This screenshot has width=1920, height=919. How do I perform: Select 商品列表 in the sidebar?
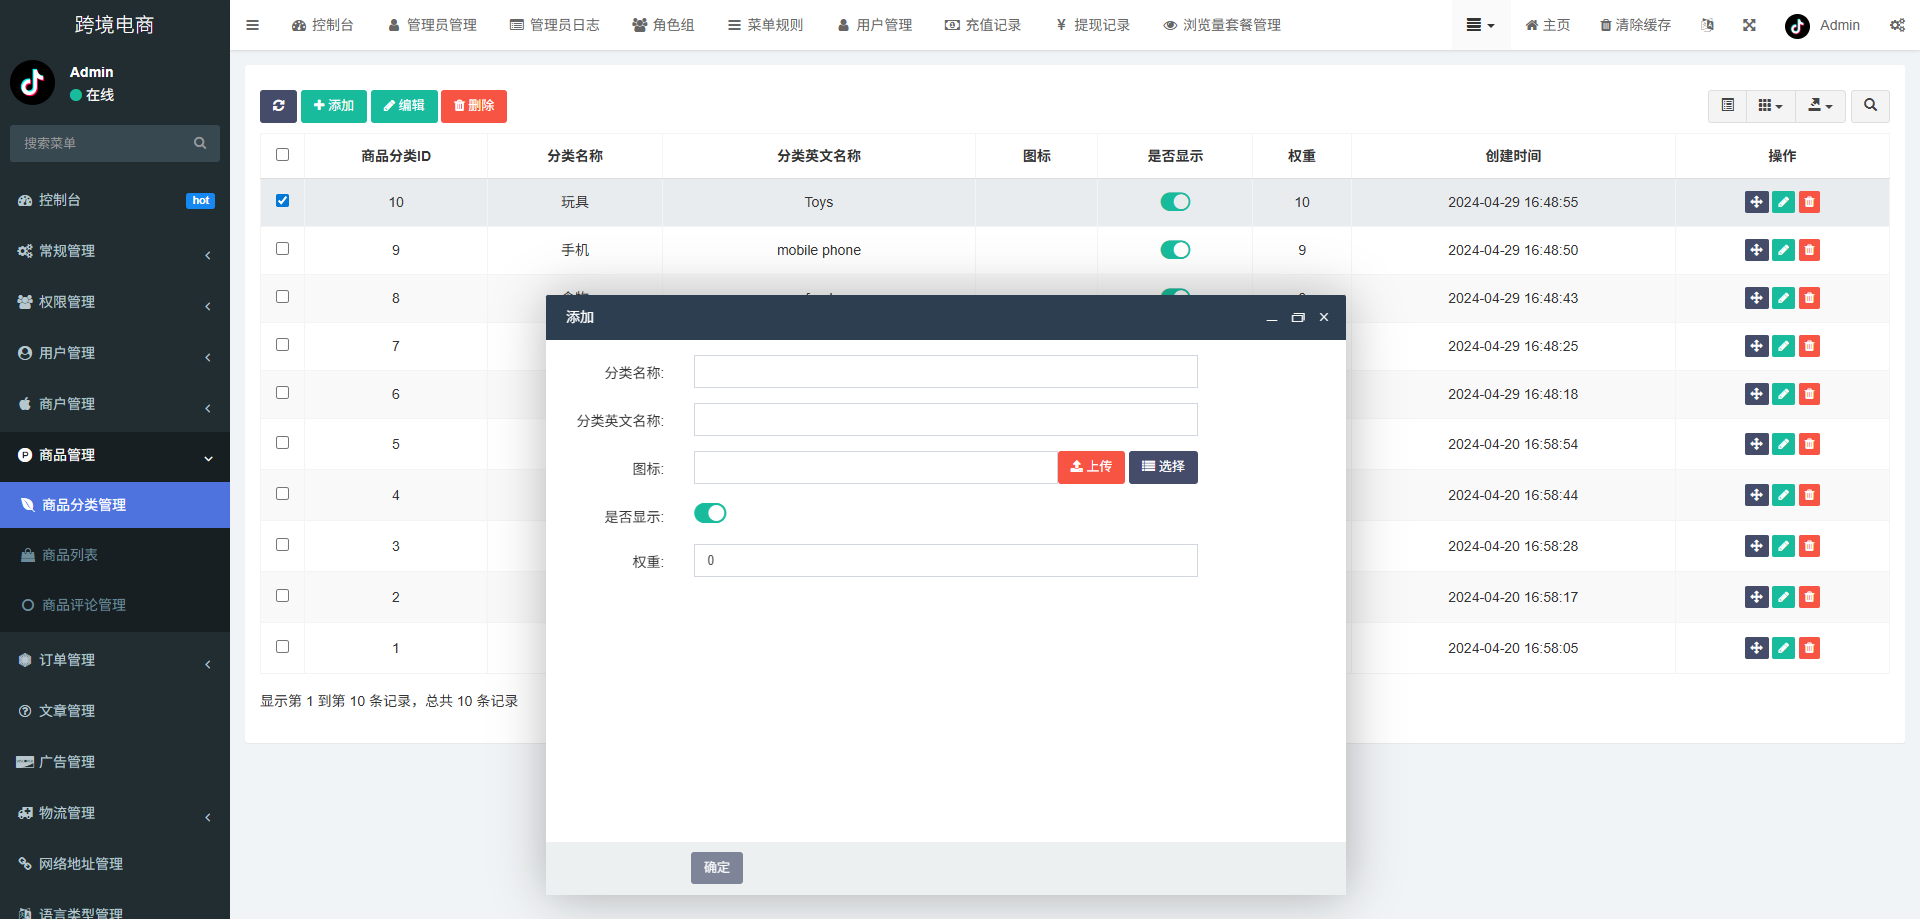[x=69, y=554]
